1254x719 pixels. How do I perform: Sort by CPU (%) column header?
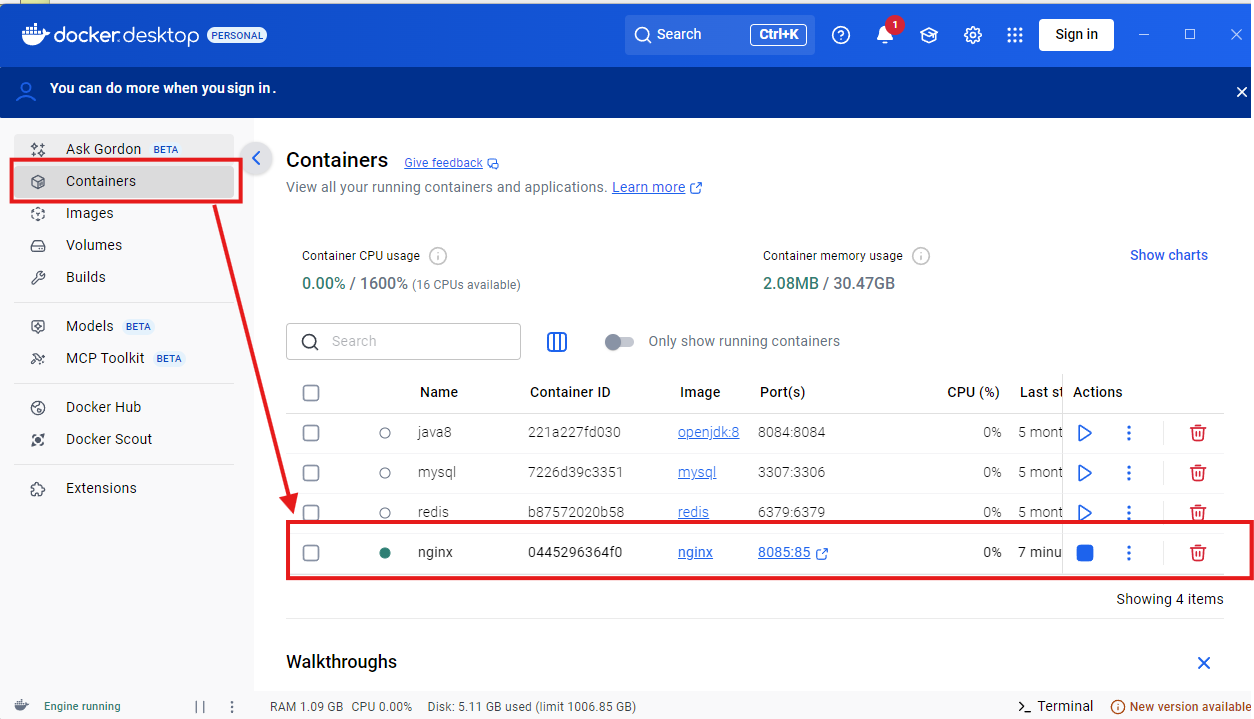pos(973,392)
